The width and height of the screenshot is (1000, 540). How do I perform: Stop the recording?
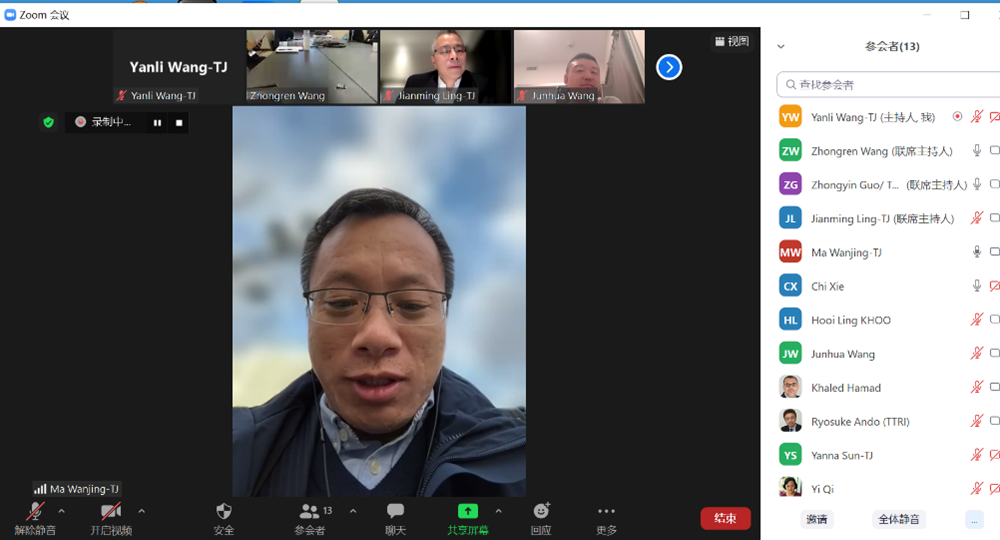pyautogui.click(x=179, y=122)
